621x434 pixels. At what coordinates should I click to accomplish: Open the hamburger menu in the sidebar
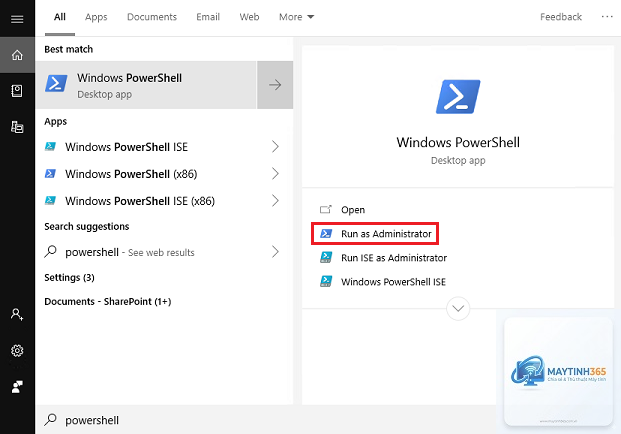17,19
